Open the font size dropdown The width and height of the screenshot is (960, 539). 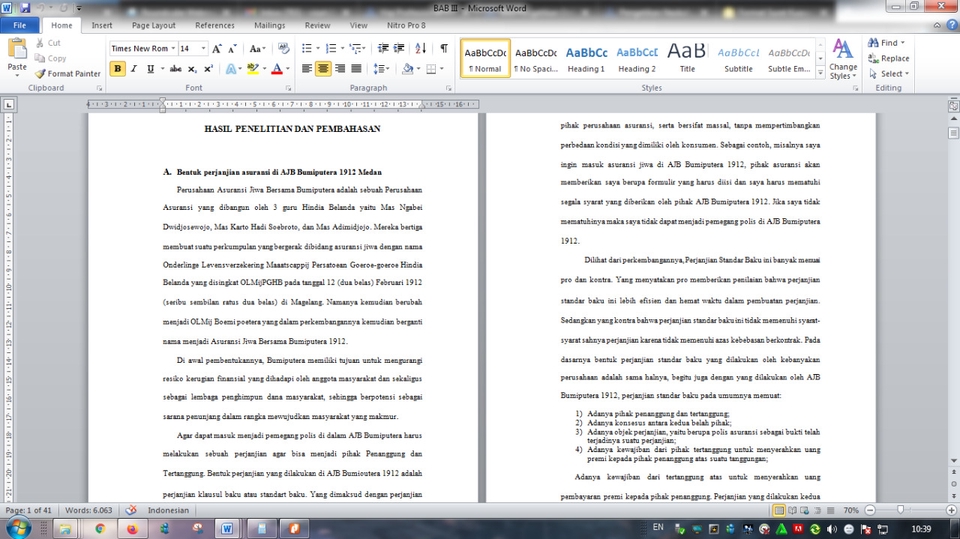click(203, 48)
